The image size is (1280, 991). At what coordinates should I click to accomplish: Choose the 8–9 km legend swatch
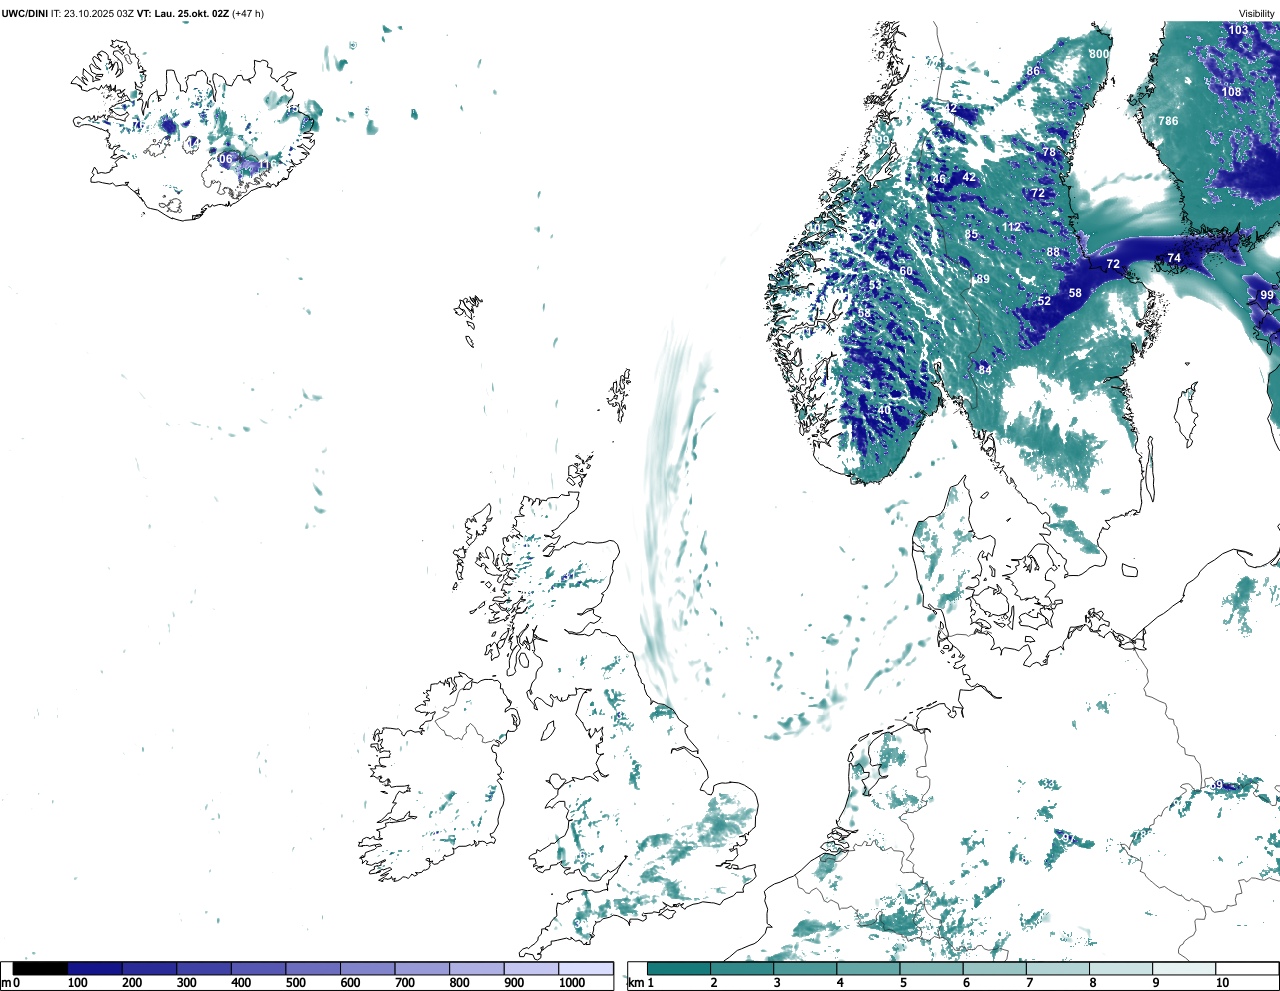click(x=1120, y=968)
